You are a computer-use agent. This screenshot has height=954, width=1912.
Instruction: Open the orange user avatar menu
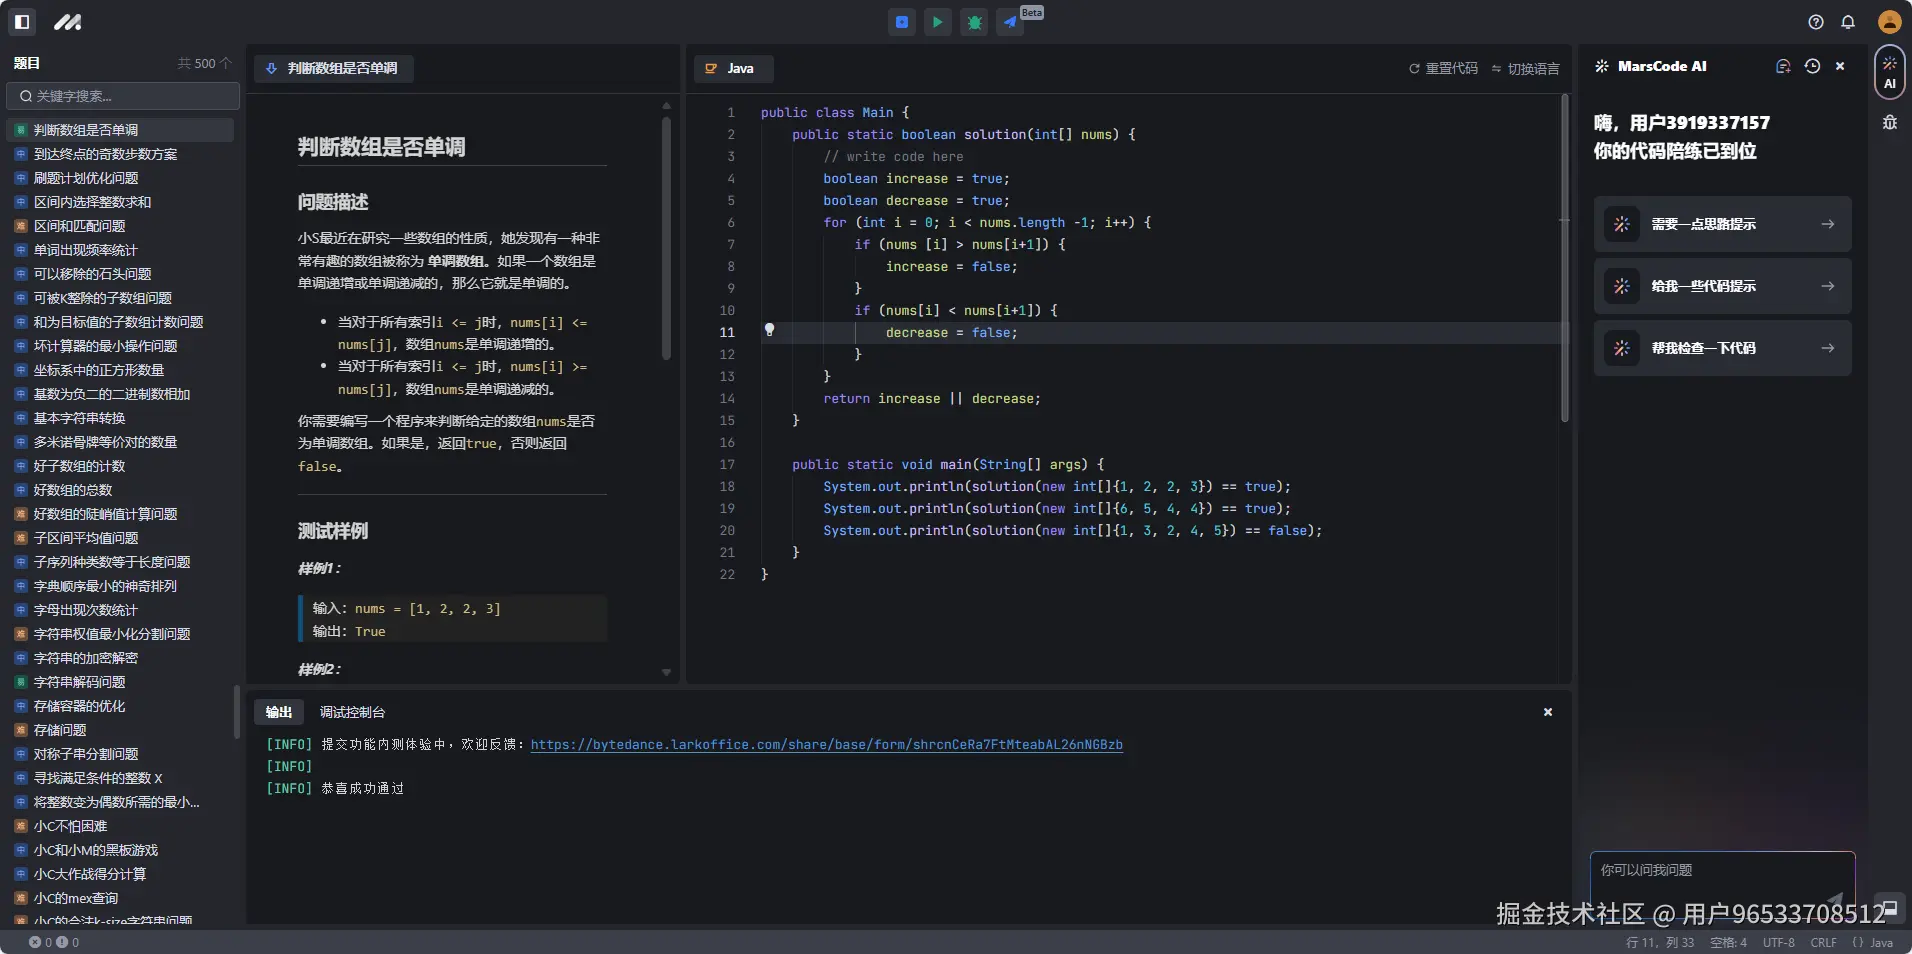[1889, 22]
